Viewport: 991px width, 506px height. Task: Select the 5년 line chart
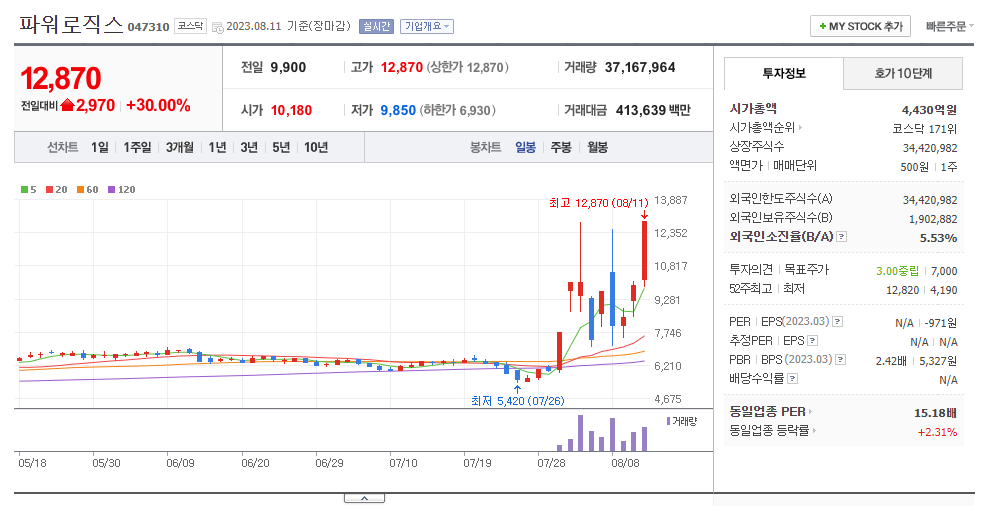point(281,147)
